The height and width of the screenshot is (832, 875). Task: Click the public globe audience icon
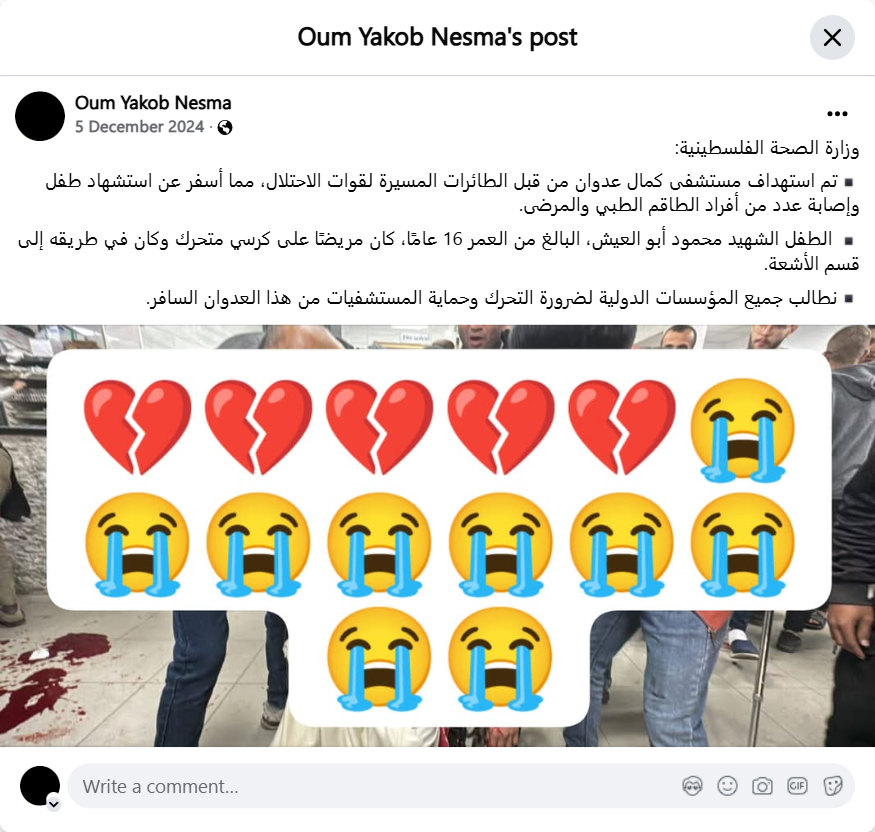coord(225,128)
